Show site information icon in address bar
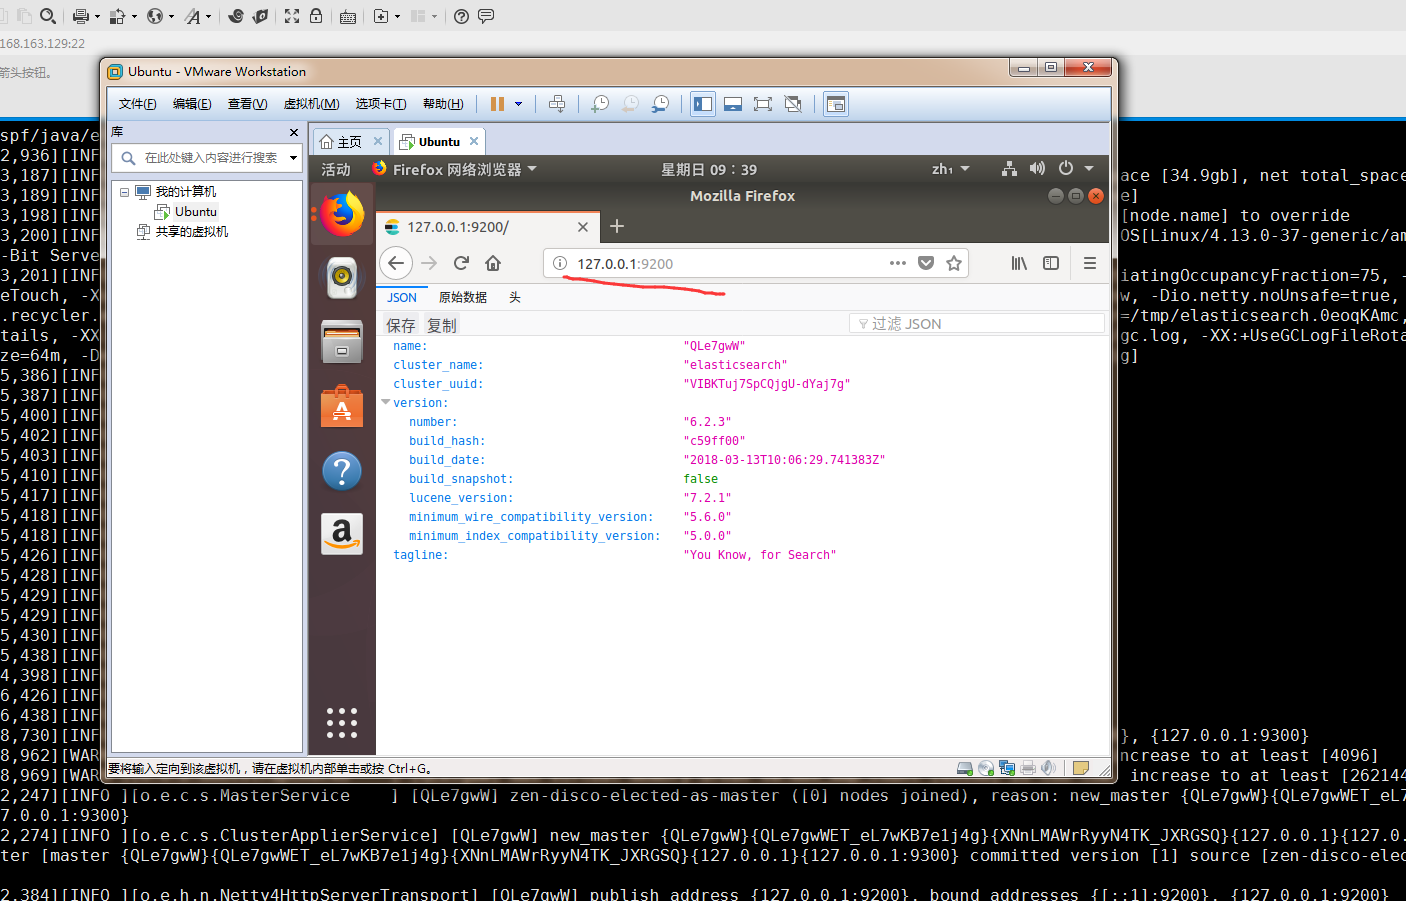 click(x=560, y=263)
